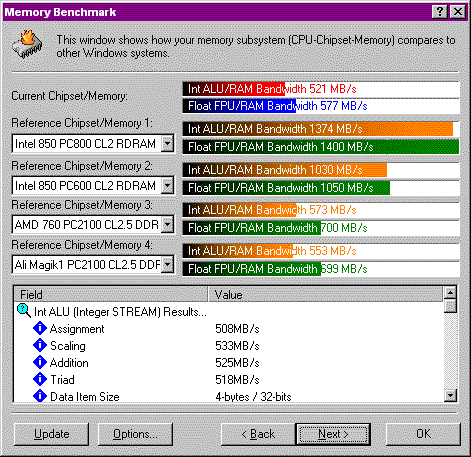
Task: Click the flaming memory chip icon
Action: tap(28, 44)
